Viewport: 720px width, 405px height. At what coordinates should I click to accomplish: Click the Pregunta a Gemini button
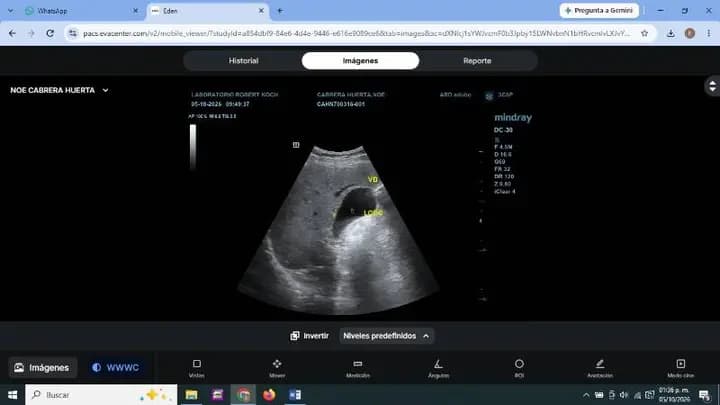point(599,11)
